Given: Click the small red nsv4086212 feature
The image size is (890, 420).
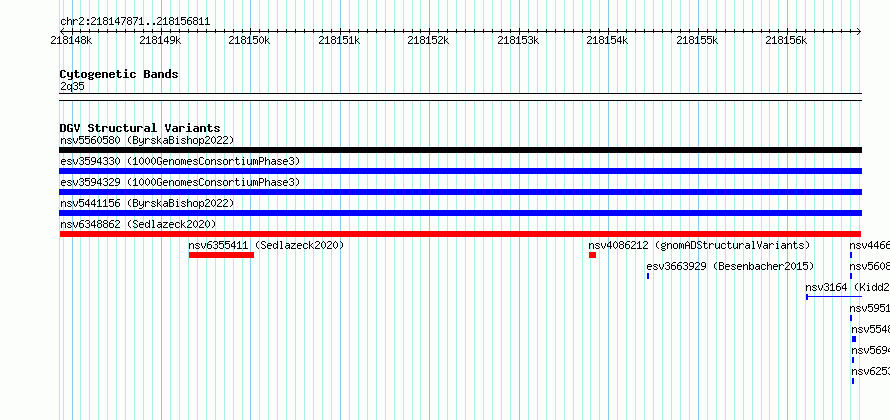Looking at the screenshot, I should (x=593, y=255).
